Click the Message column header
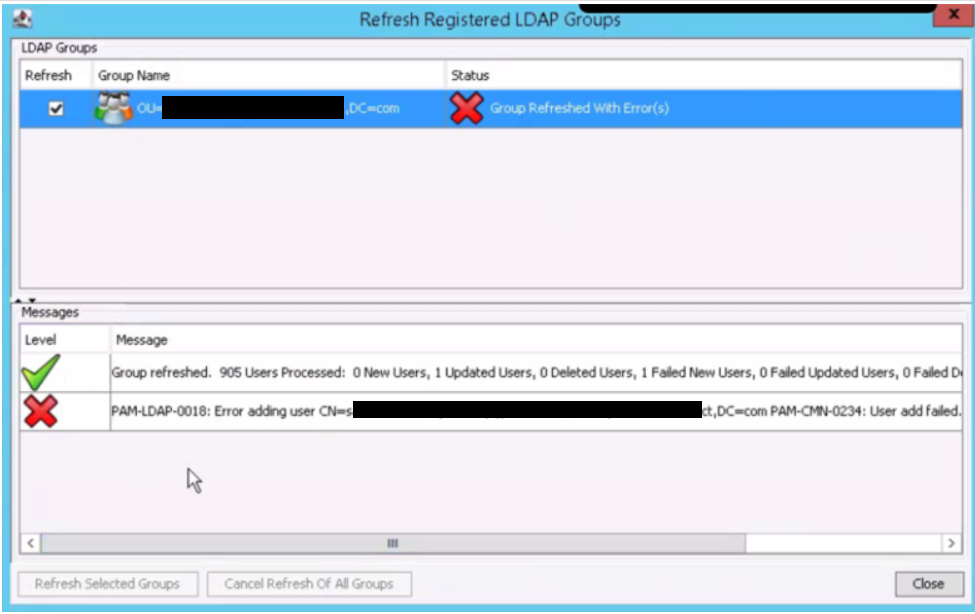This screenshot has width=975, height=614. [536, 340]
